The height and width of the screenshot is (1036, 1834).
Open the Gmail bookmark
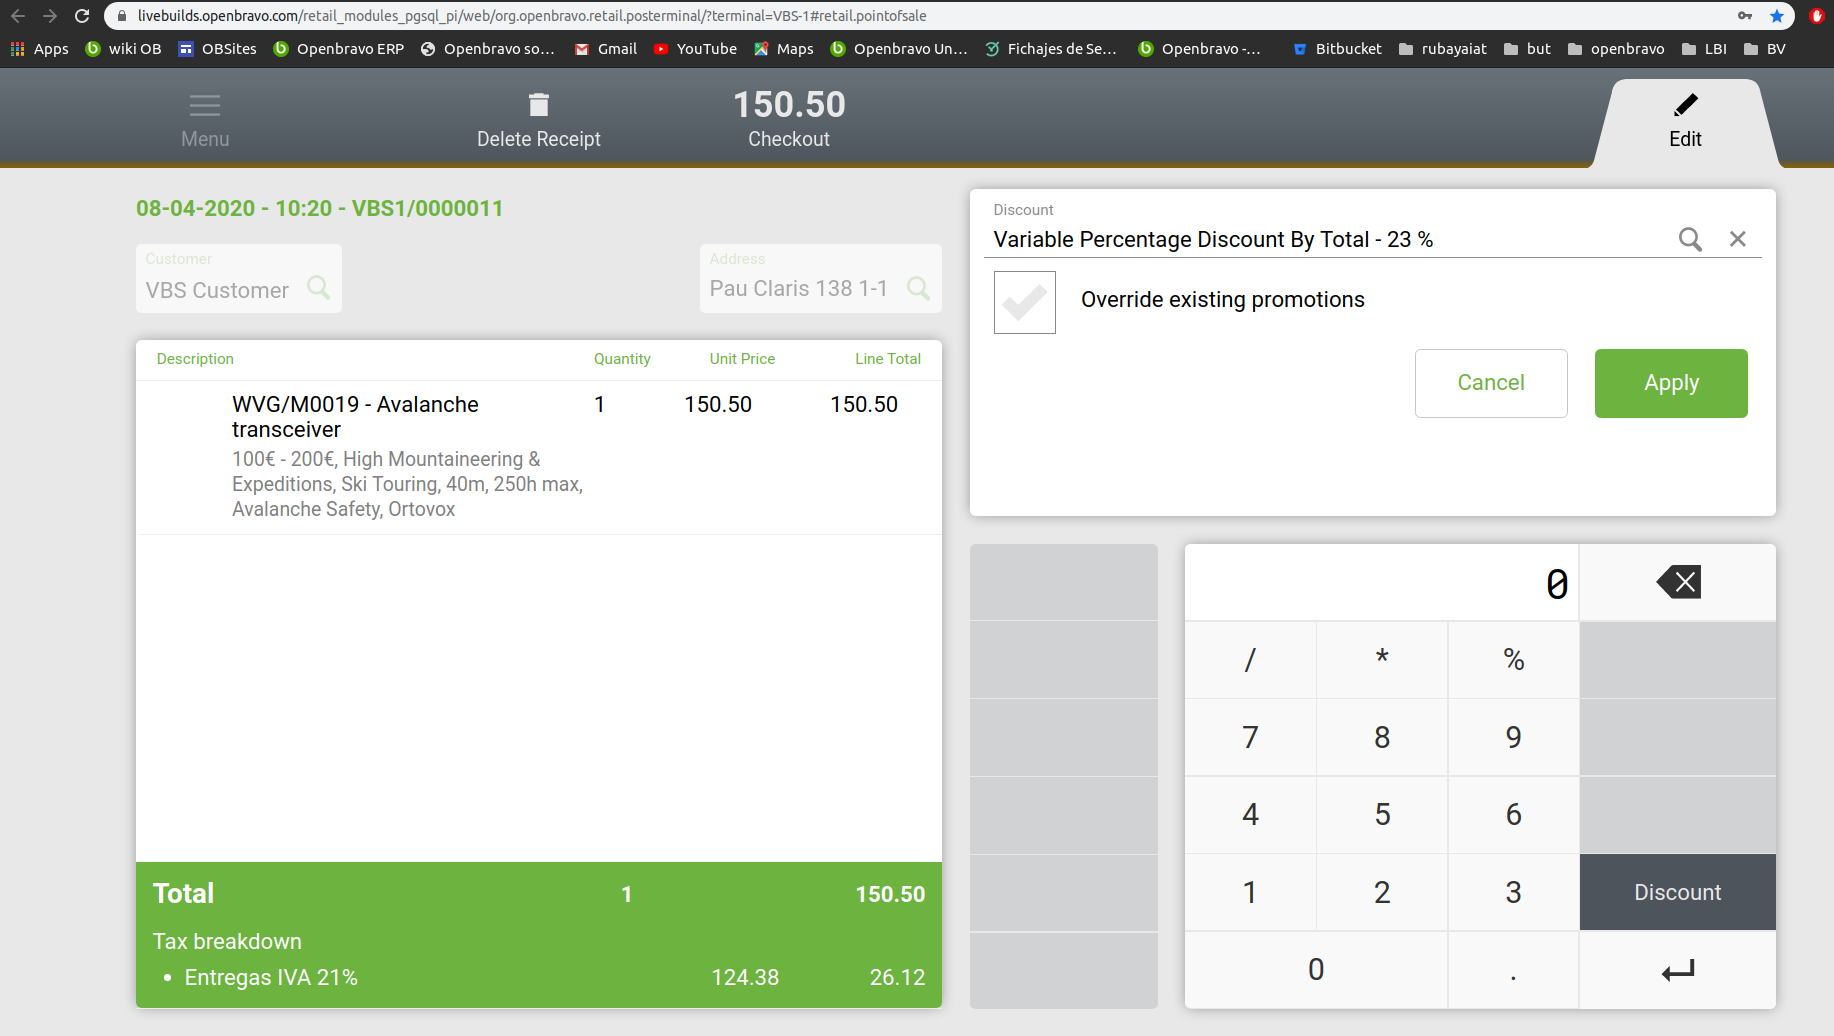(606, 49)
